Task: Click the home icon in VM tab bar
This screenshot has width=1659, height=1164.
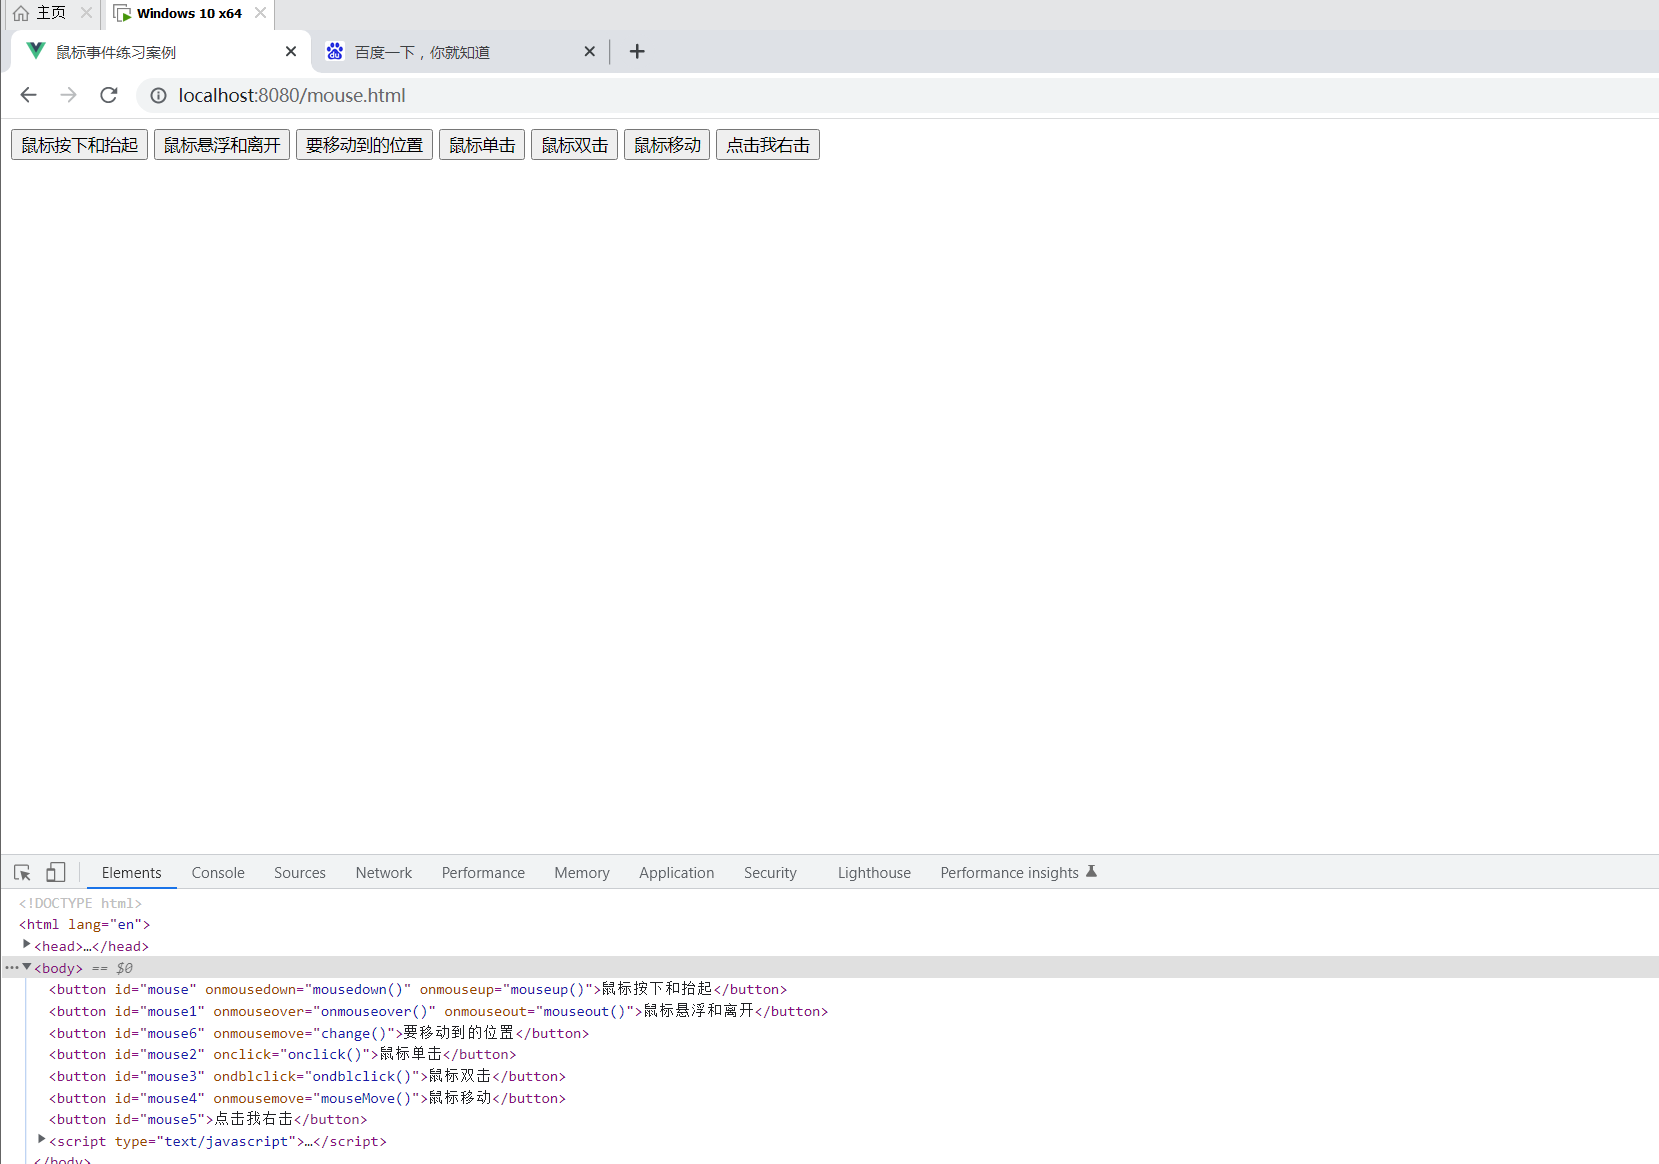Action: [21, 13]
